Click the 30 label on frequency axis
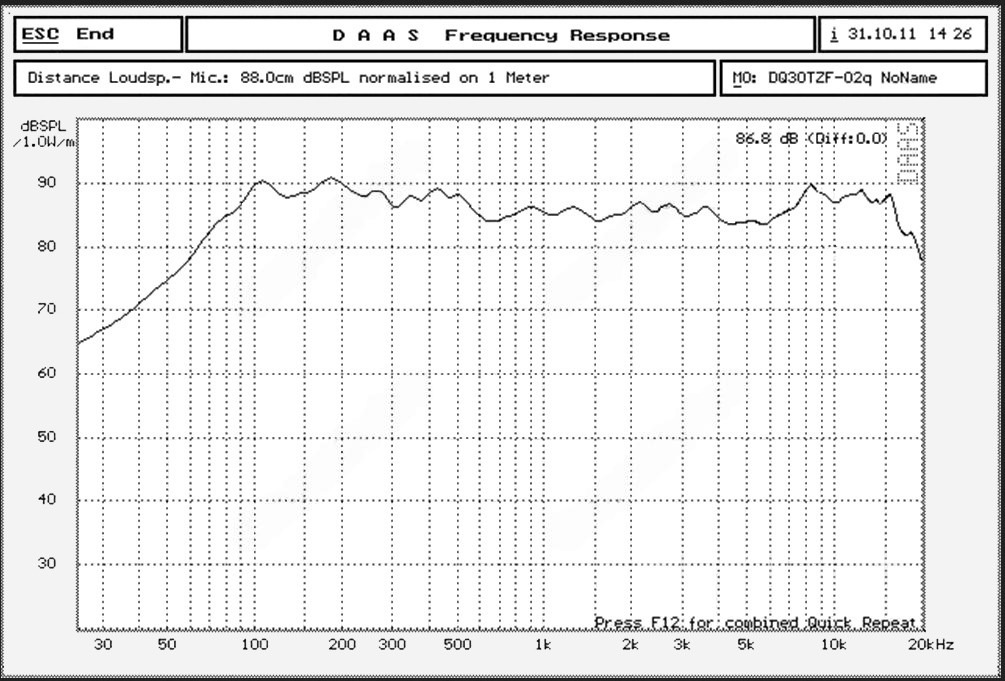The image size is (1005, 681). tap(103, 645)
